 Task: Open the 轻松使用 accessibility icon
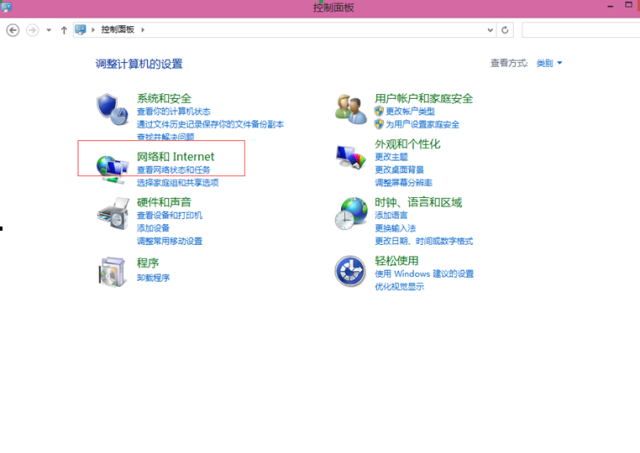(350, 271)
